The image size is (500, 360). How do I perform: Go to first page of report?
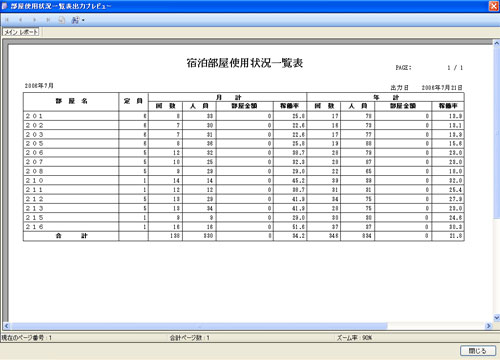click(x=7, y=20)
